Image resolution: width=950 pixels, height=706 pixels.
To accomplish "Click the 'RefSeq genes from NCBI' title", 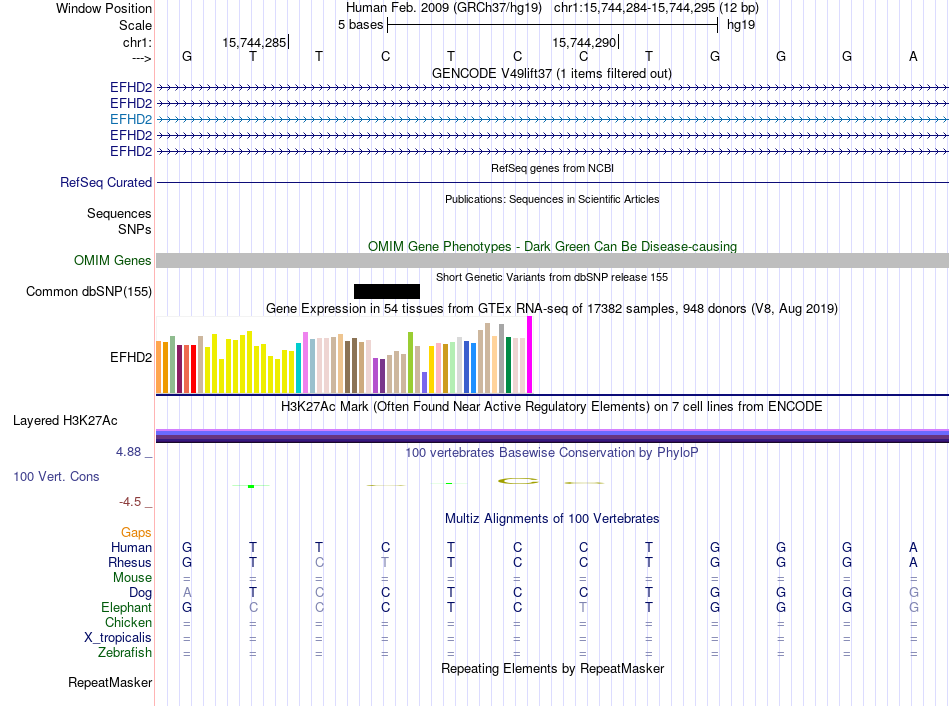I will point(552,168).
